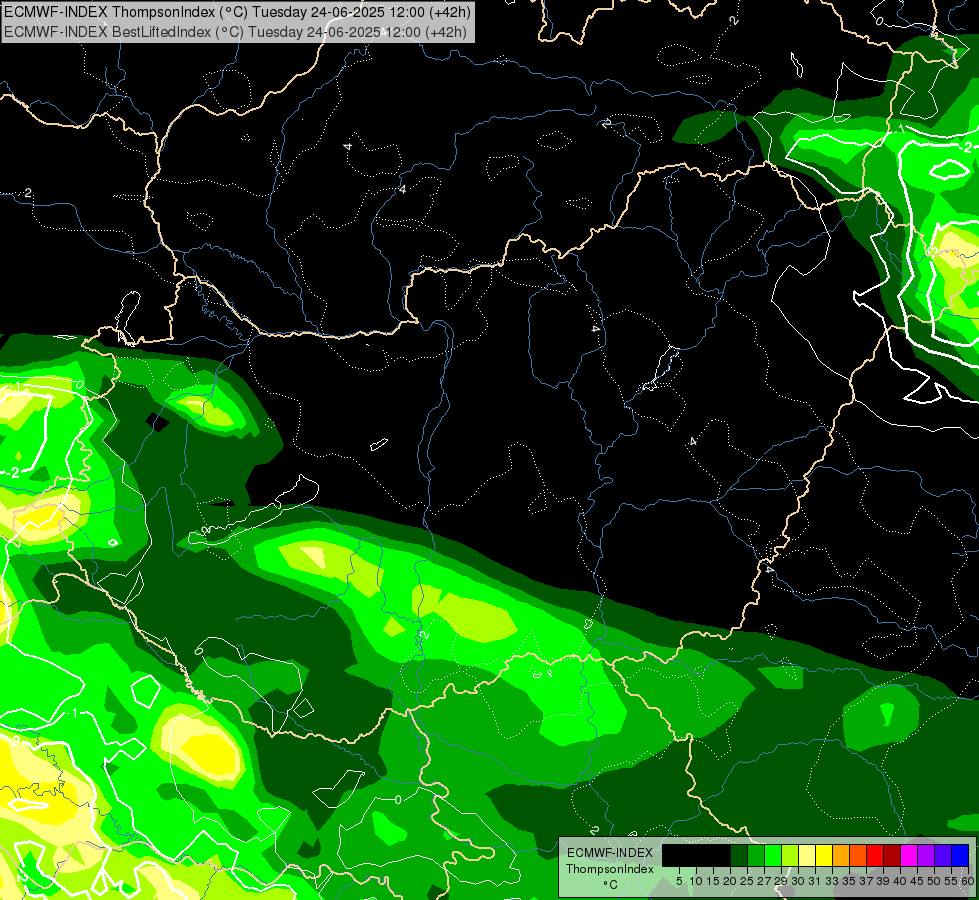Click the dark red 39–40 legend swatch
Image resolution: width=979 pixels, height=900 pixels.
[x=892, y=855]
